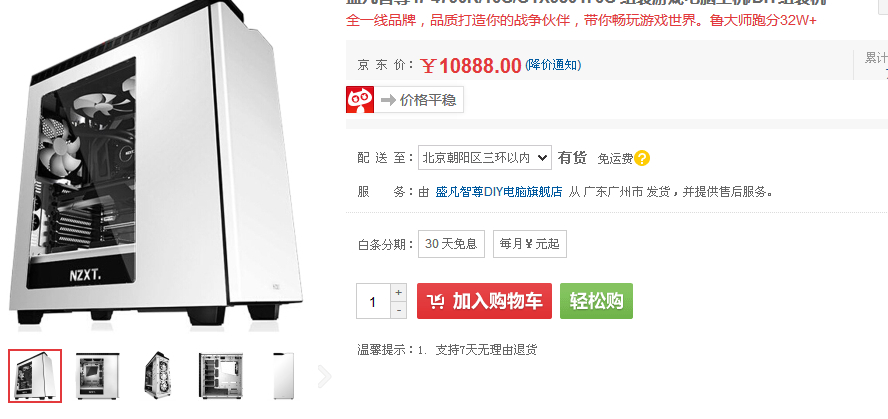This screenshot has height=419, width=888.
Task: Click the yellow question mark next to 免运费
Action: [x=642, y=159]
